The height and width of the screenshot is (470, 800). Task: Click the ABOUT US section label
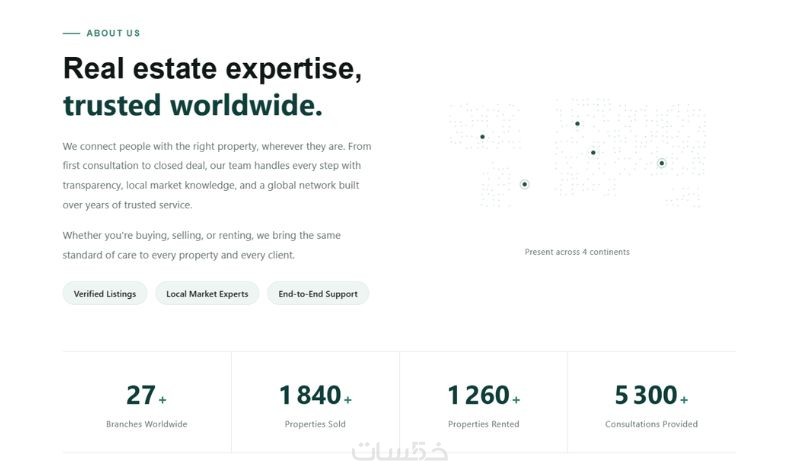tap(113, 33)
